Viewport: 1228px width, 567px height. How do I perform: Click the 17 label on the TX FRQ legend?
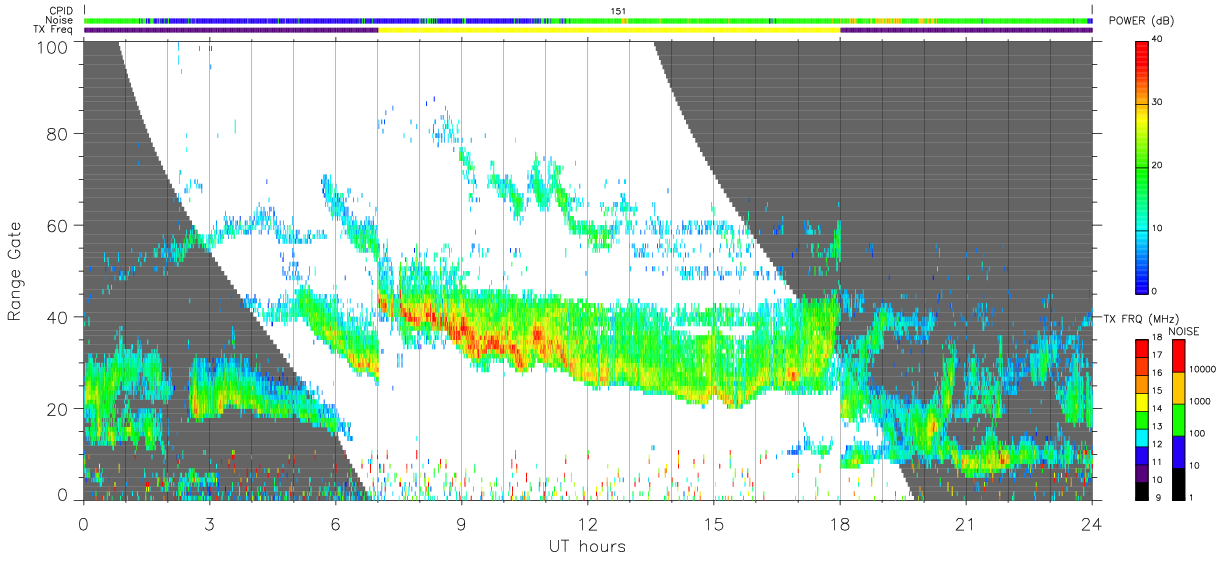pyautogui.click(x=1157, y=356)
